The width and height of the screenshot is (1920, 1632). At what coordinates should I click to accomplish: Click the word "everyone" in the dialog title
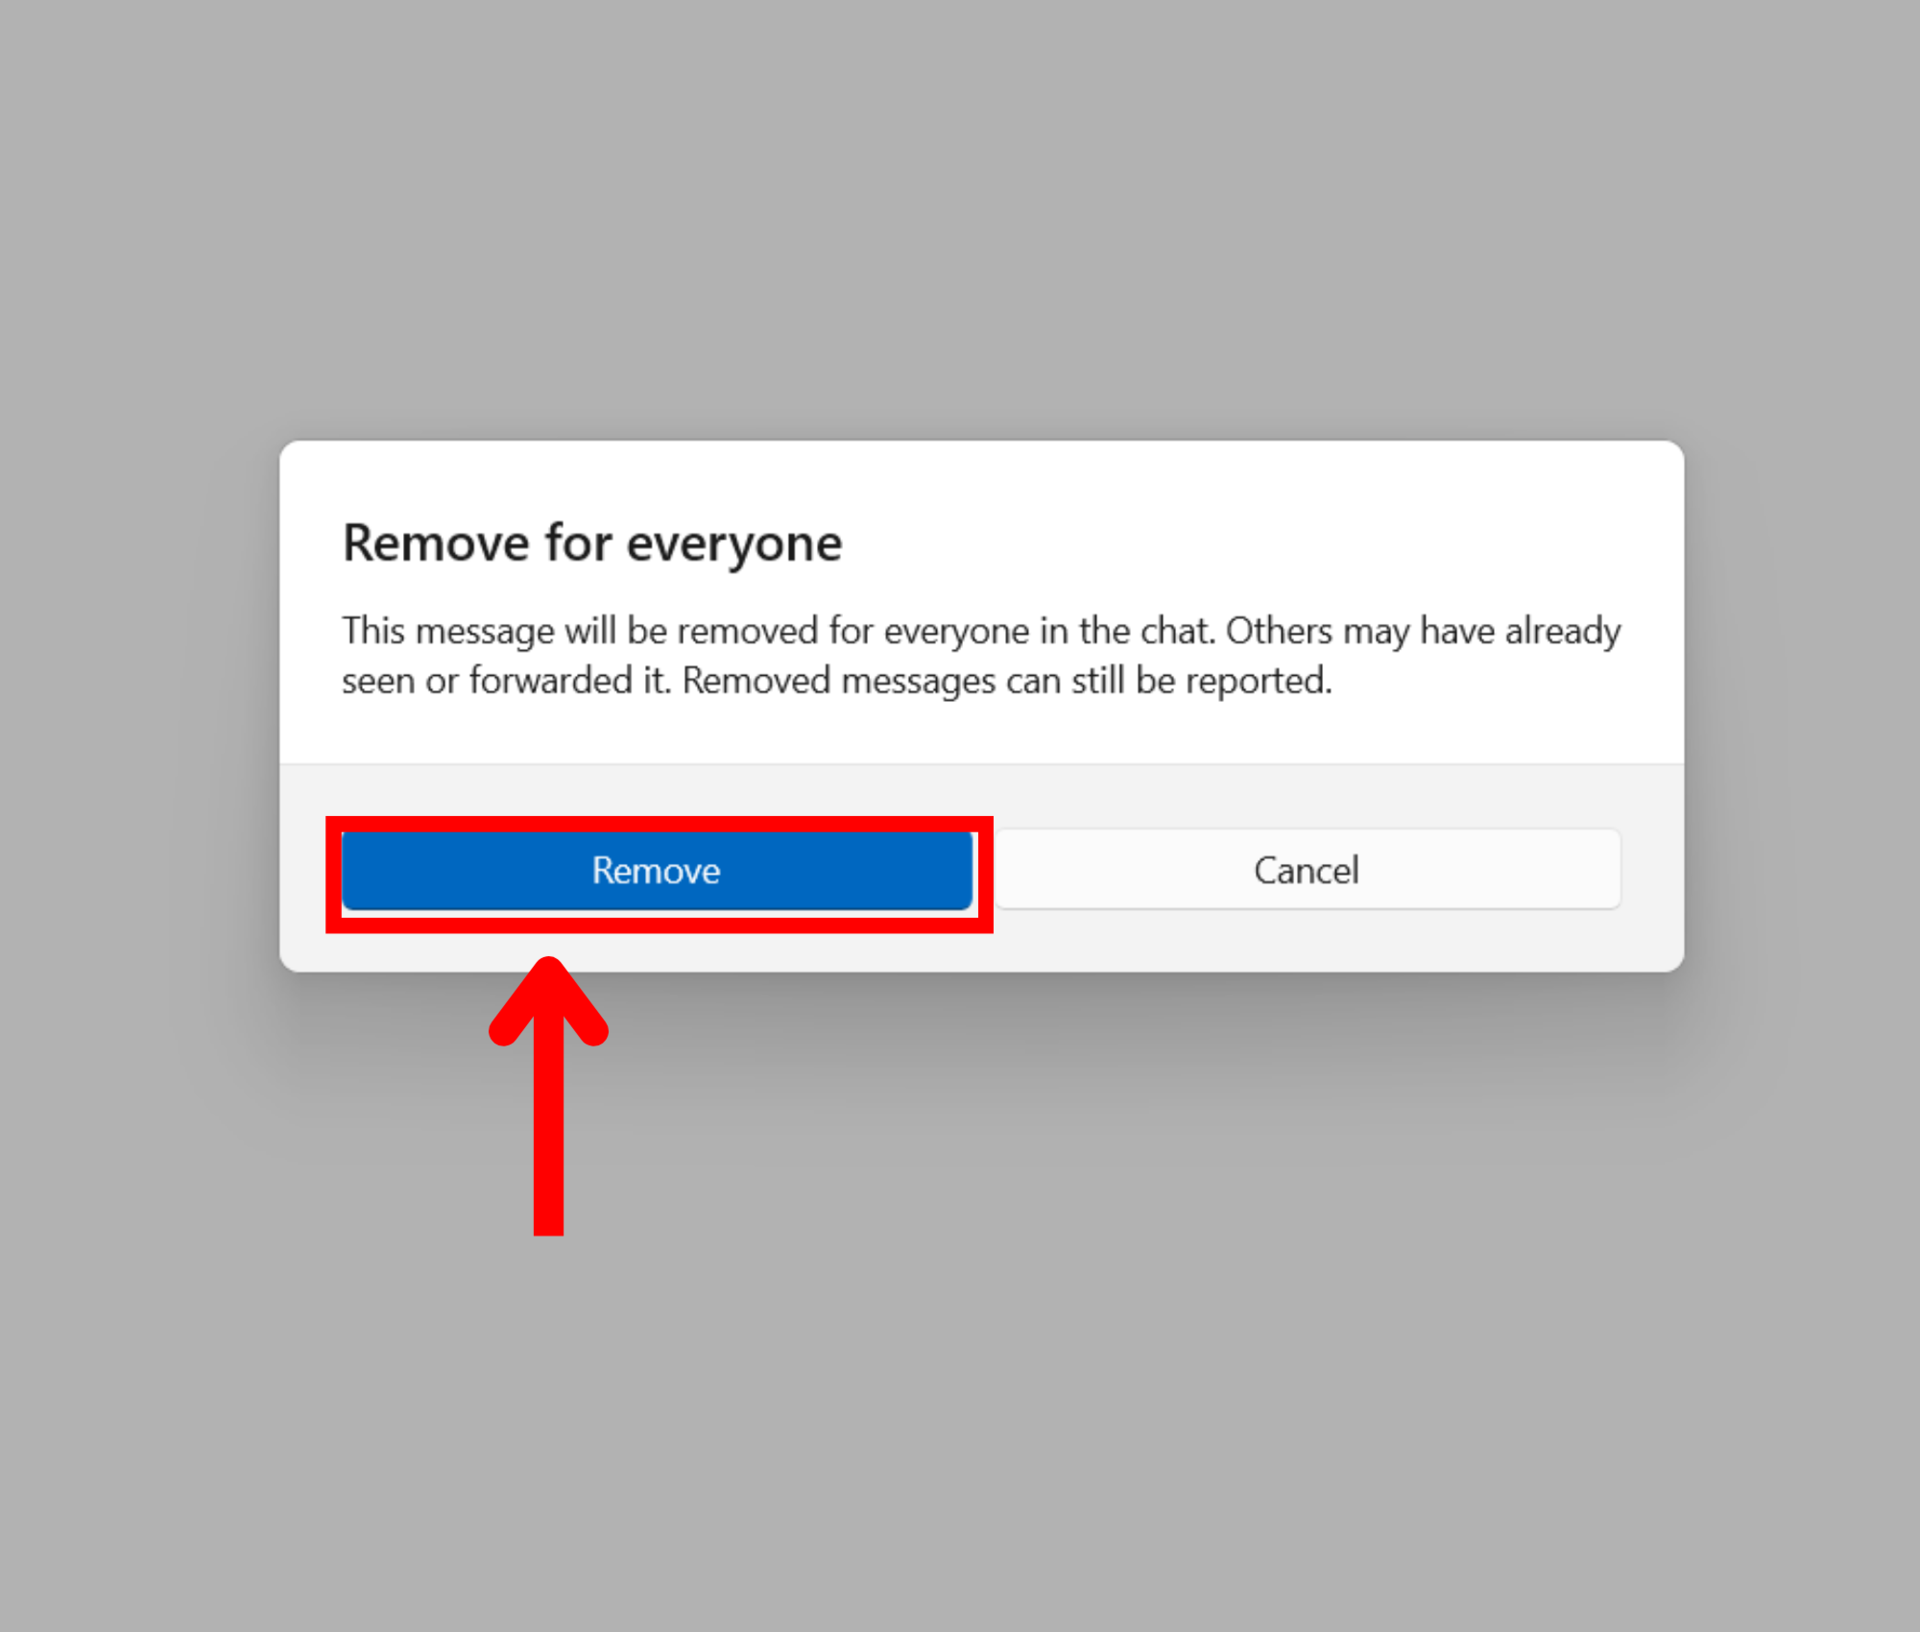coord(734,546)
